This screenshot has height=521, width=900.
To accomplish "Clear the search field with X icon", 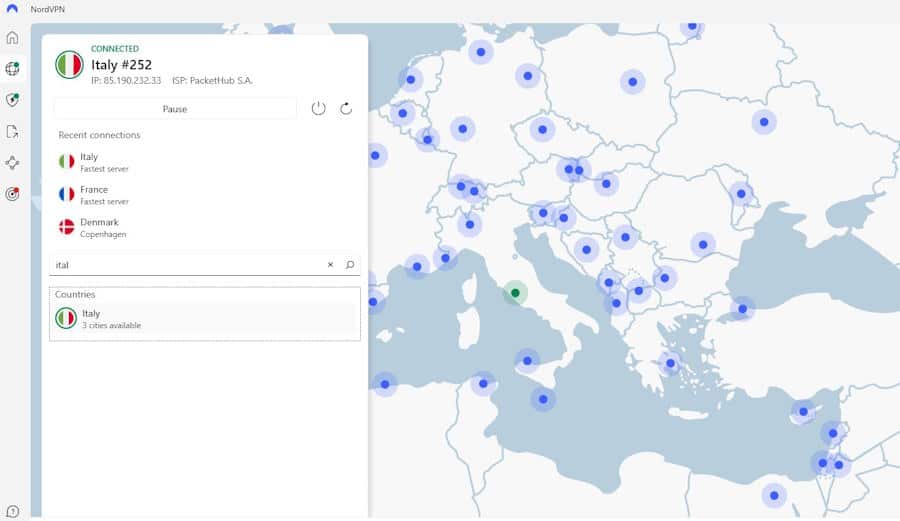I will tap(330, 265).
